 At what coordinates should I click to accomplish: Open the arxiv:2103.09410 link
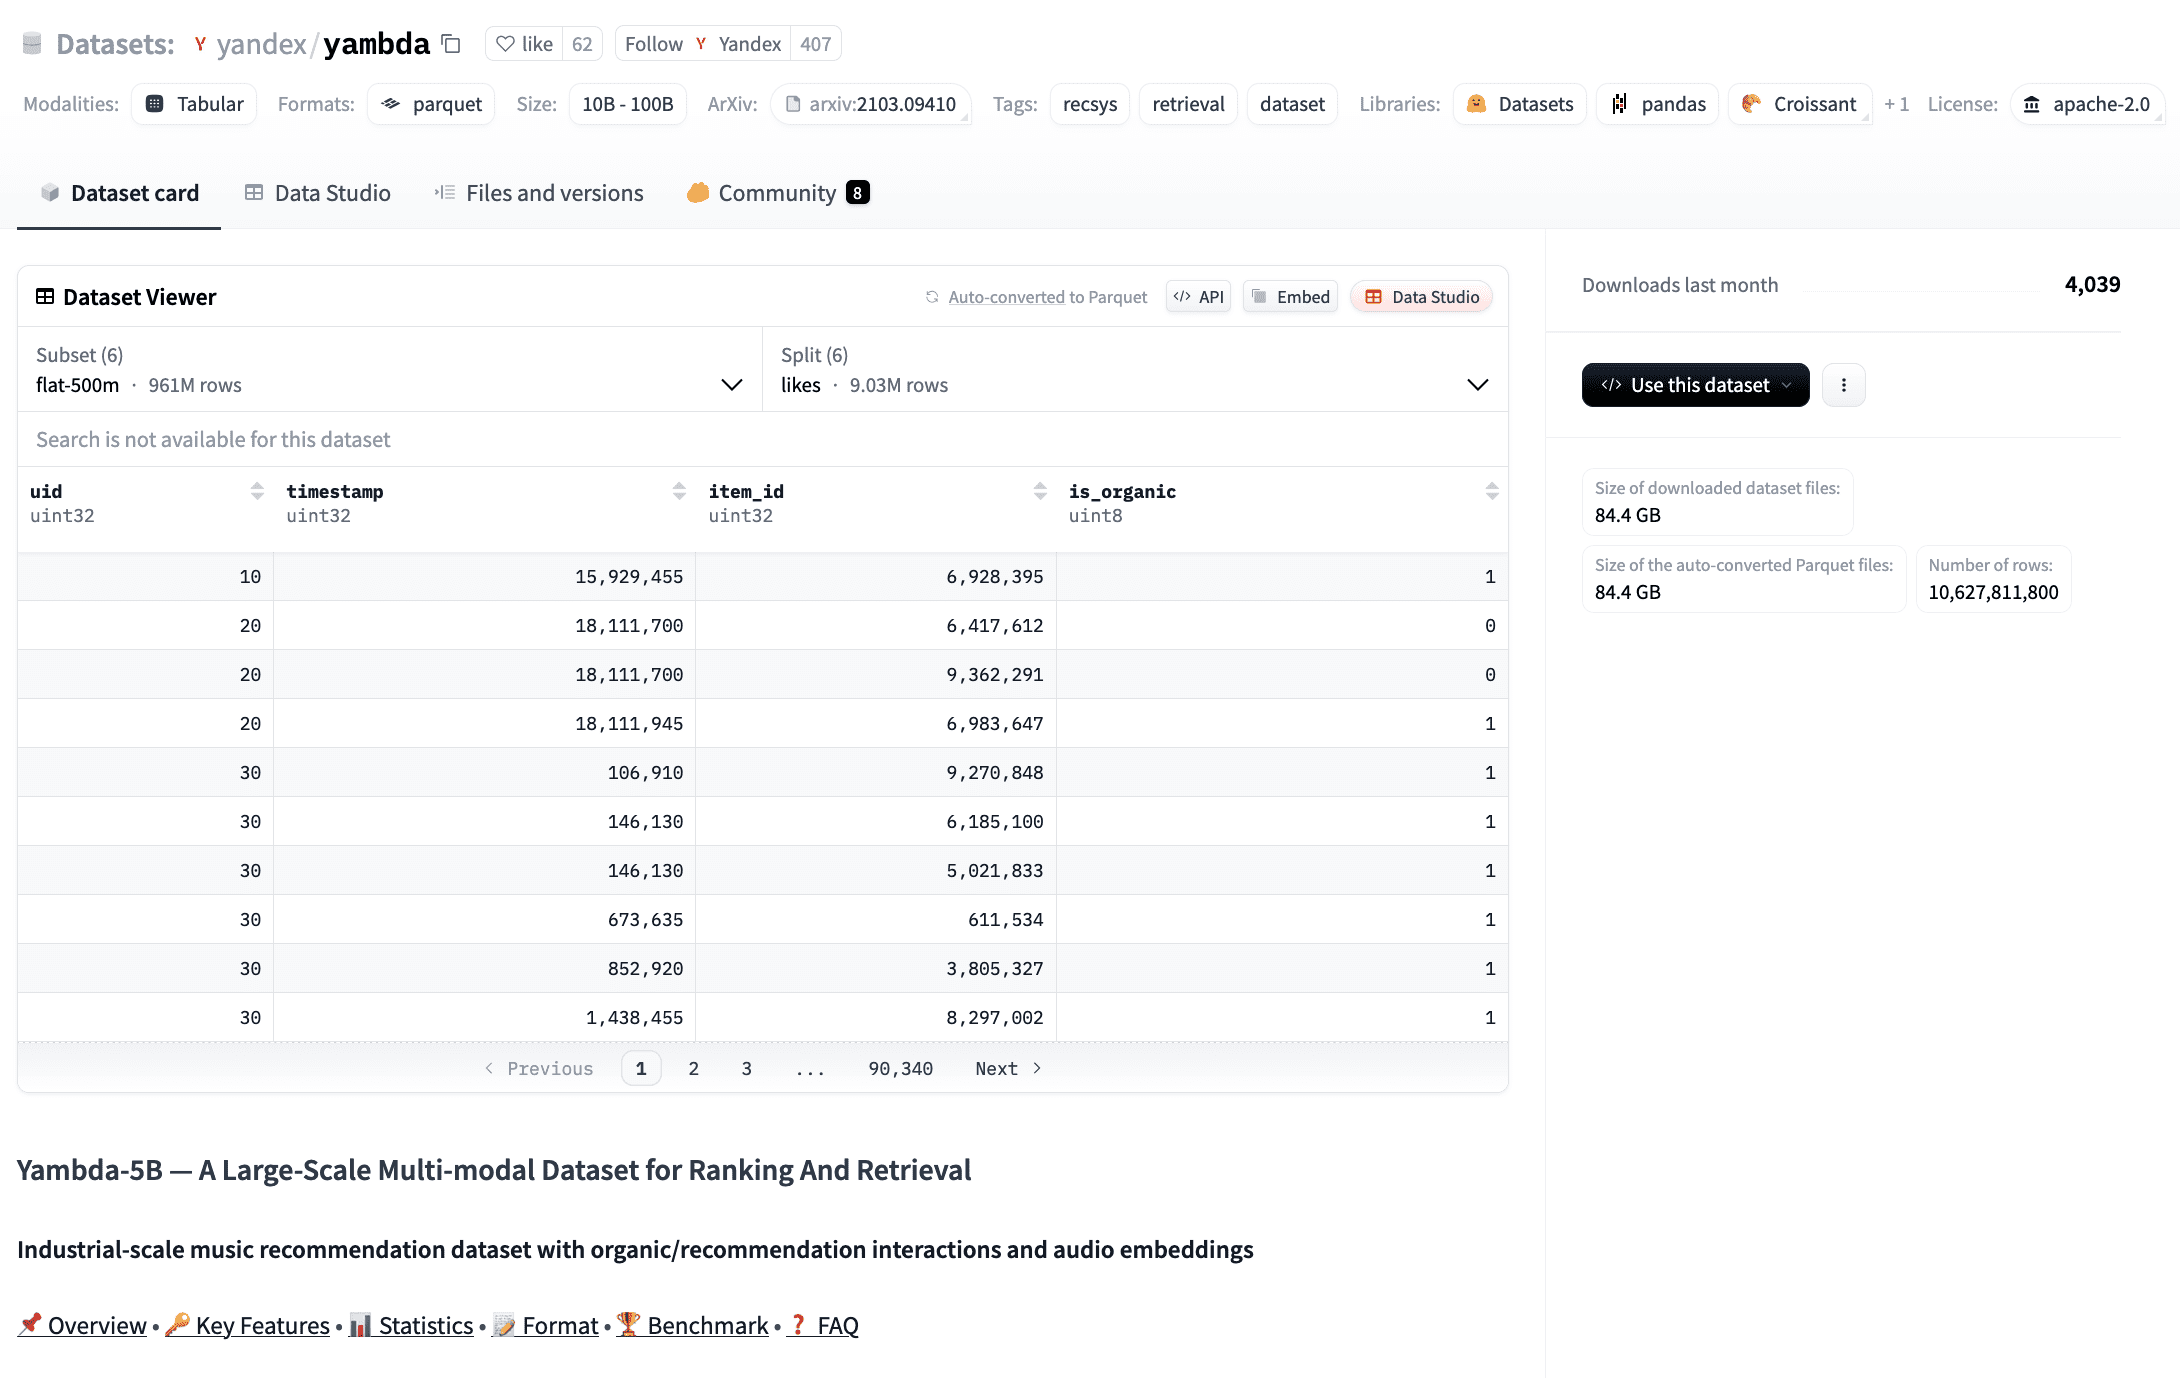pos(872,103)
